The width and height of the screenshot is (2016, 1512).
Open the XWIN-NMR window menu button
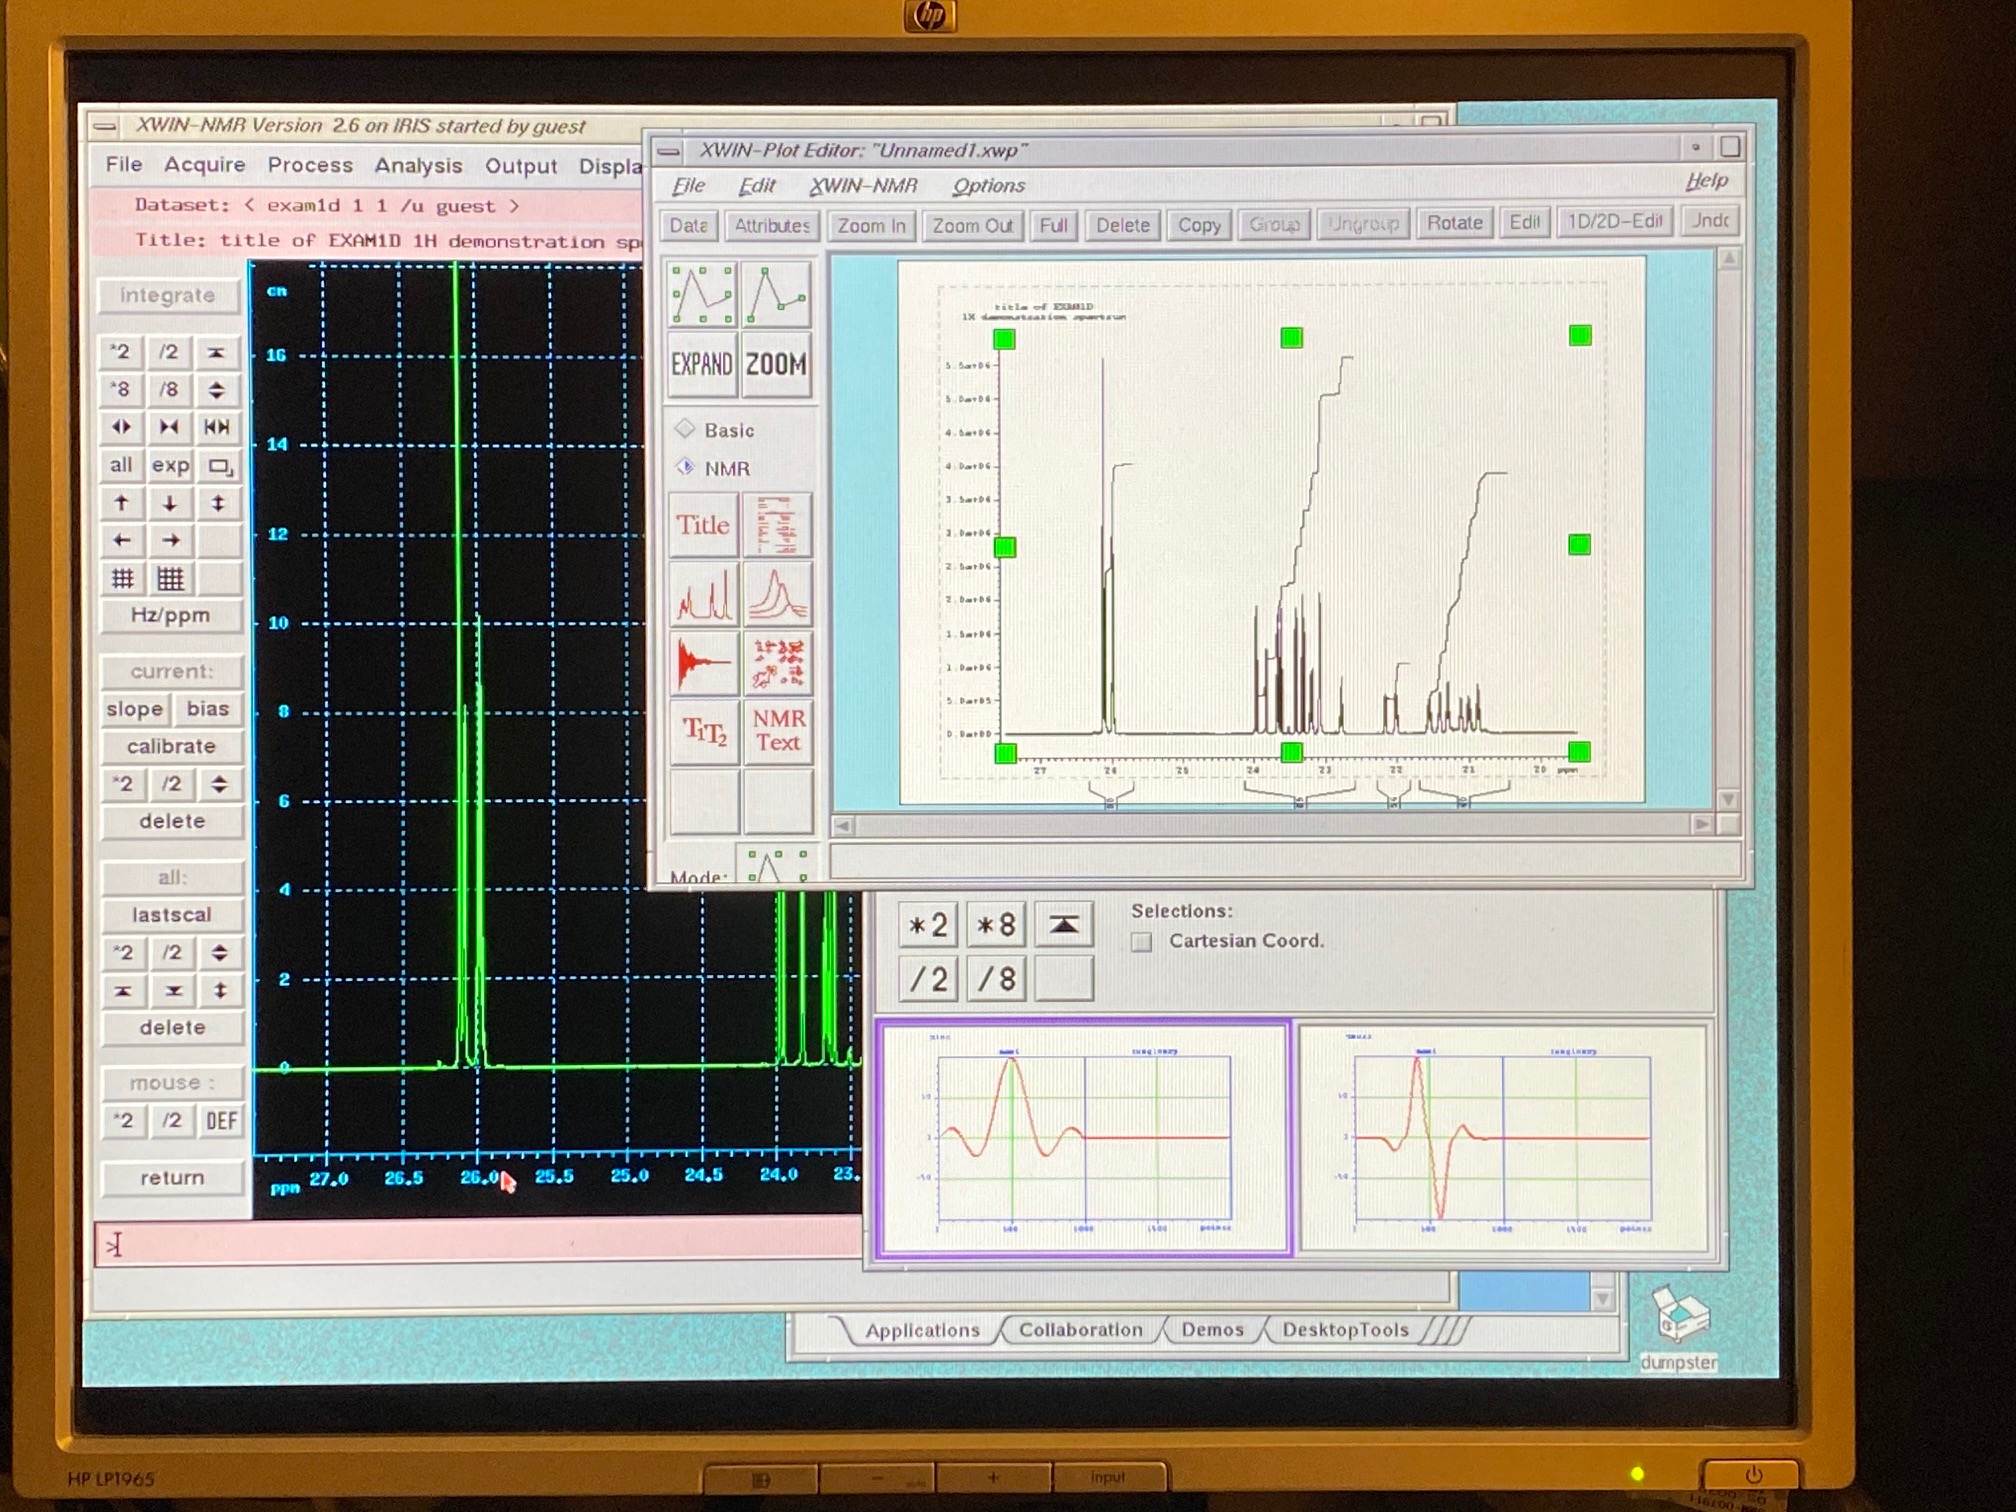(x=104, y=127)
